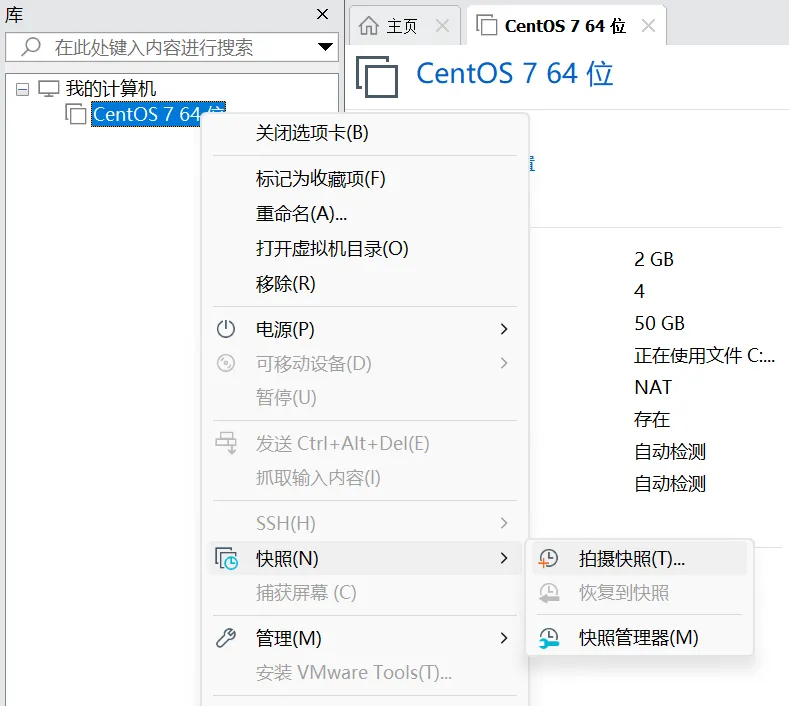Click the large VM icon beside the title
The height and width of the screenshot is (706, 789).
(377, 76)
